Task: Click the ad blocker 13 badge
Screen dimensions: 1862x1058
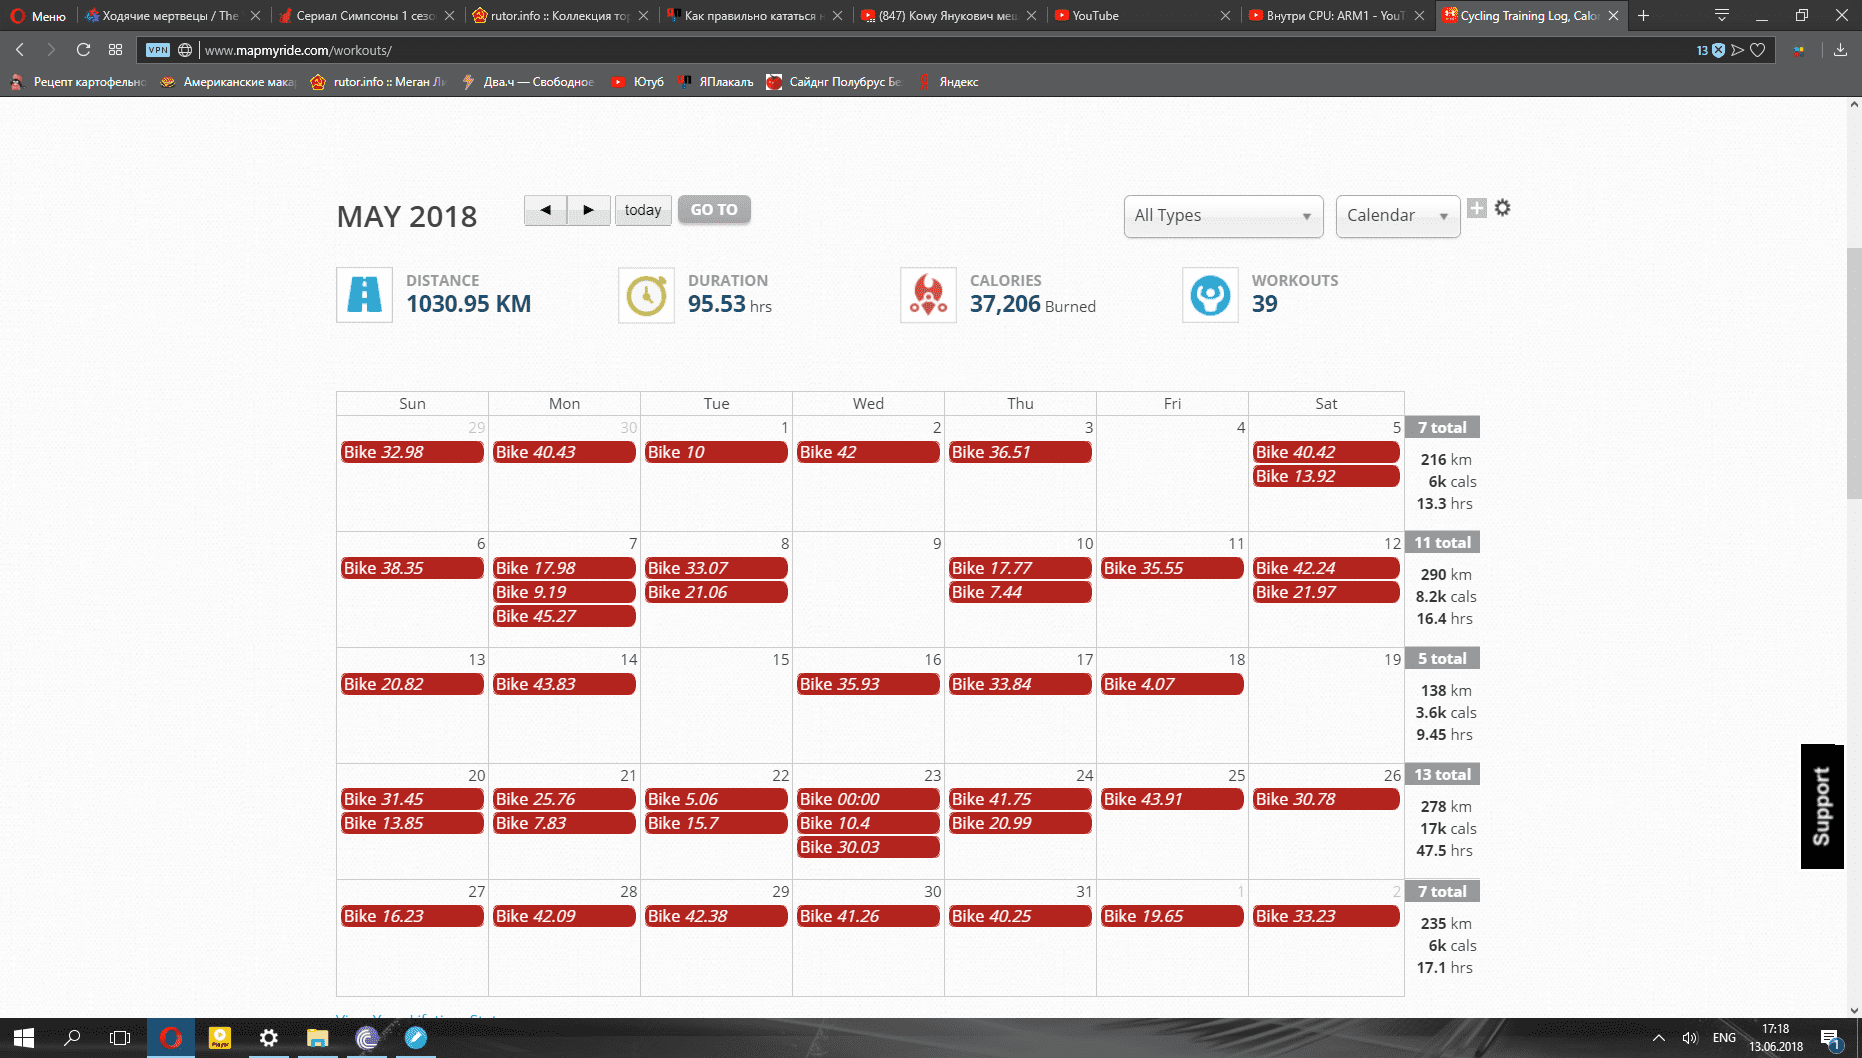Action: (x=1710, y=50)
